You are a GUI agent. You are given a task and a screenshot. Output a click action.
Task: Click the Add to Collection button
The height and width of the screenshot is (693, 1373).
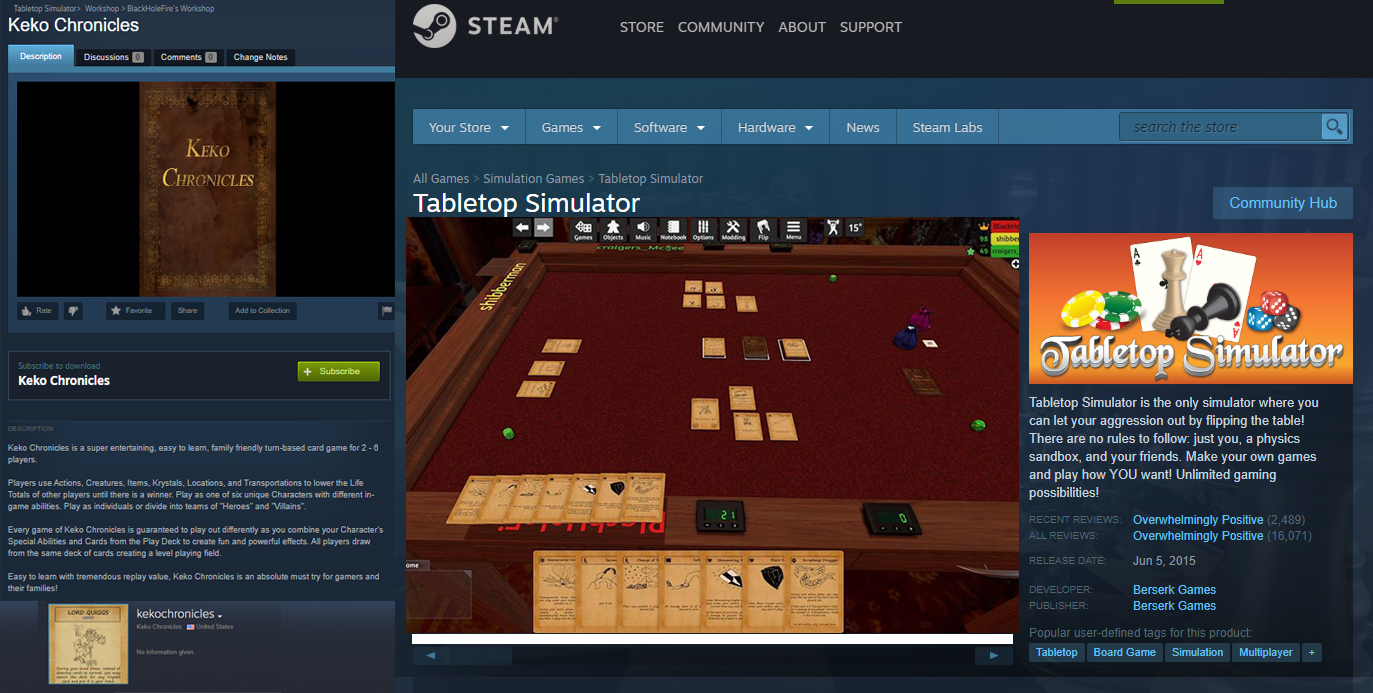tap(262, 311)
